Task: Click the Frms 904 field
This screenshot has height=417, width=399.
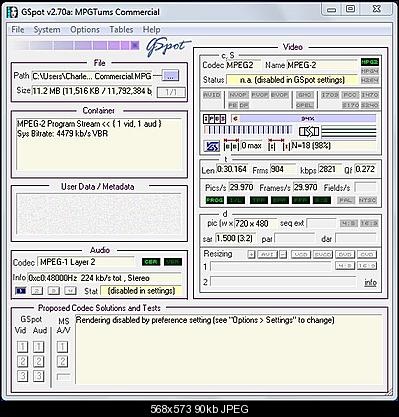Action: [x=282, y=169]
